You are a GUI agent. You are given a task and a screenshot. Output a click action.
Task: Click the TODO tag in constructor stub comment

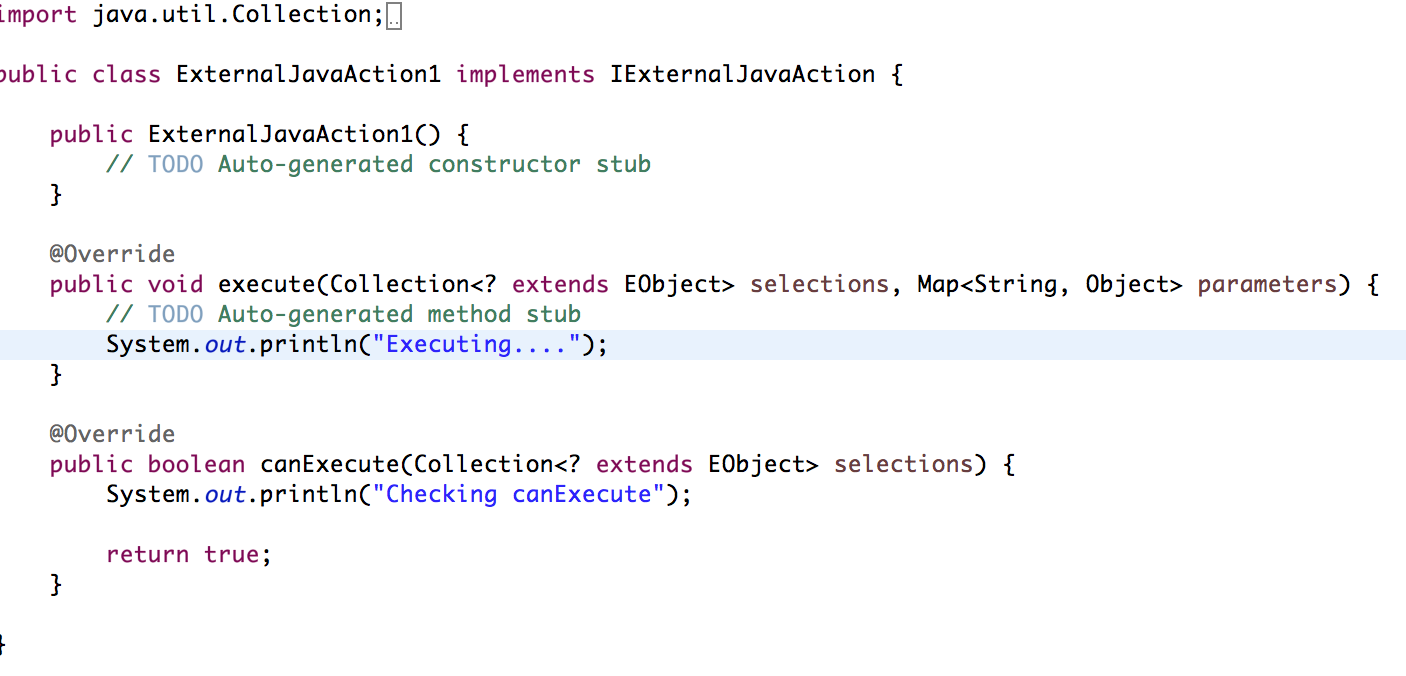(x=175, y=164)
